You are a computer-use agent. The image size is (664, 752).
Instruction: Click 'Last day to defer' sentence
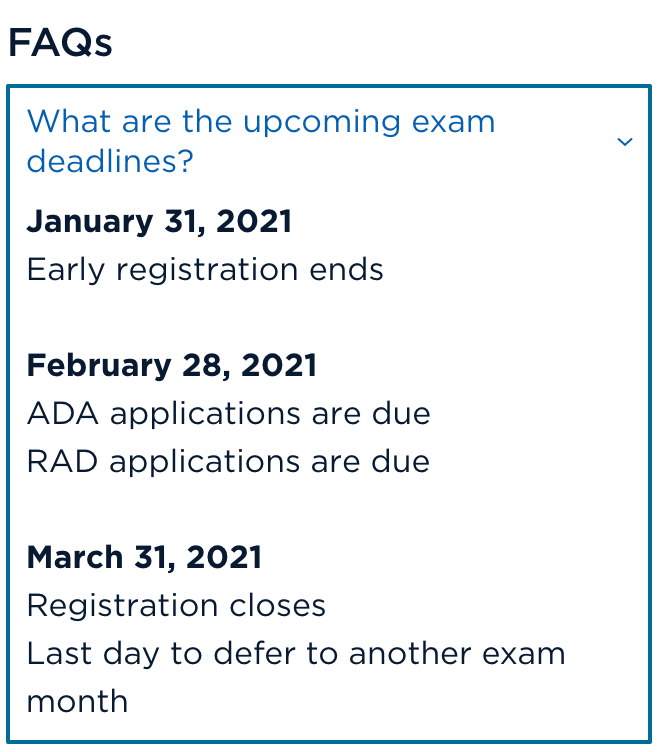(x=296, y=677)
